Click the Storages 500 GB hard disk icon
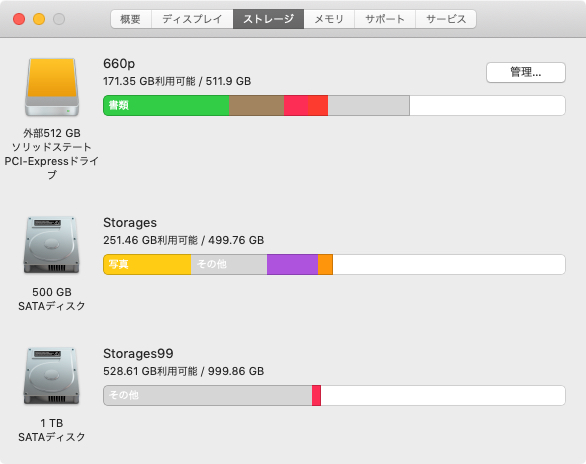 coord(52,245)
